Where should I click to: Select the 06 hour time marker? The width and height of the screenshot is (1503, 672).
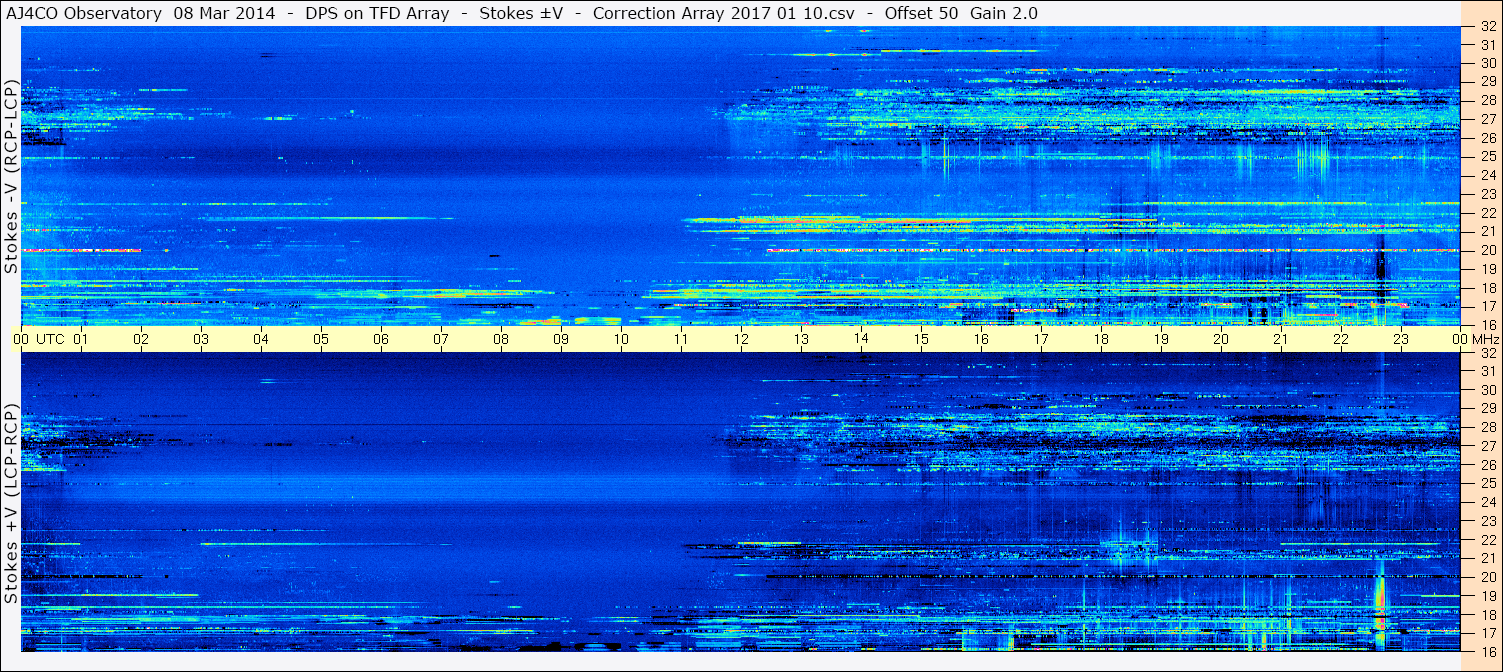tap(381, 339)
